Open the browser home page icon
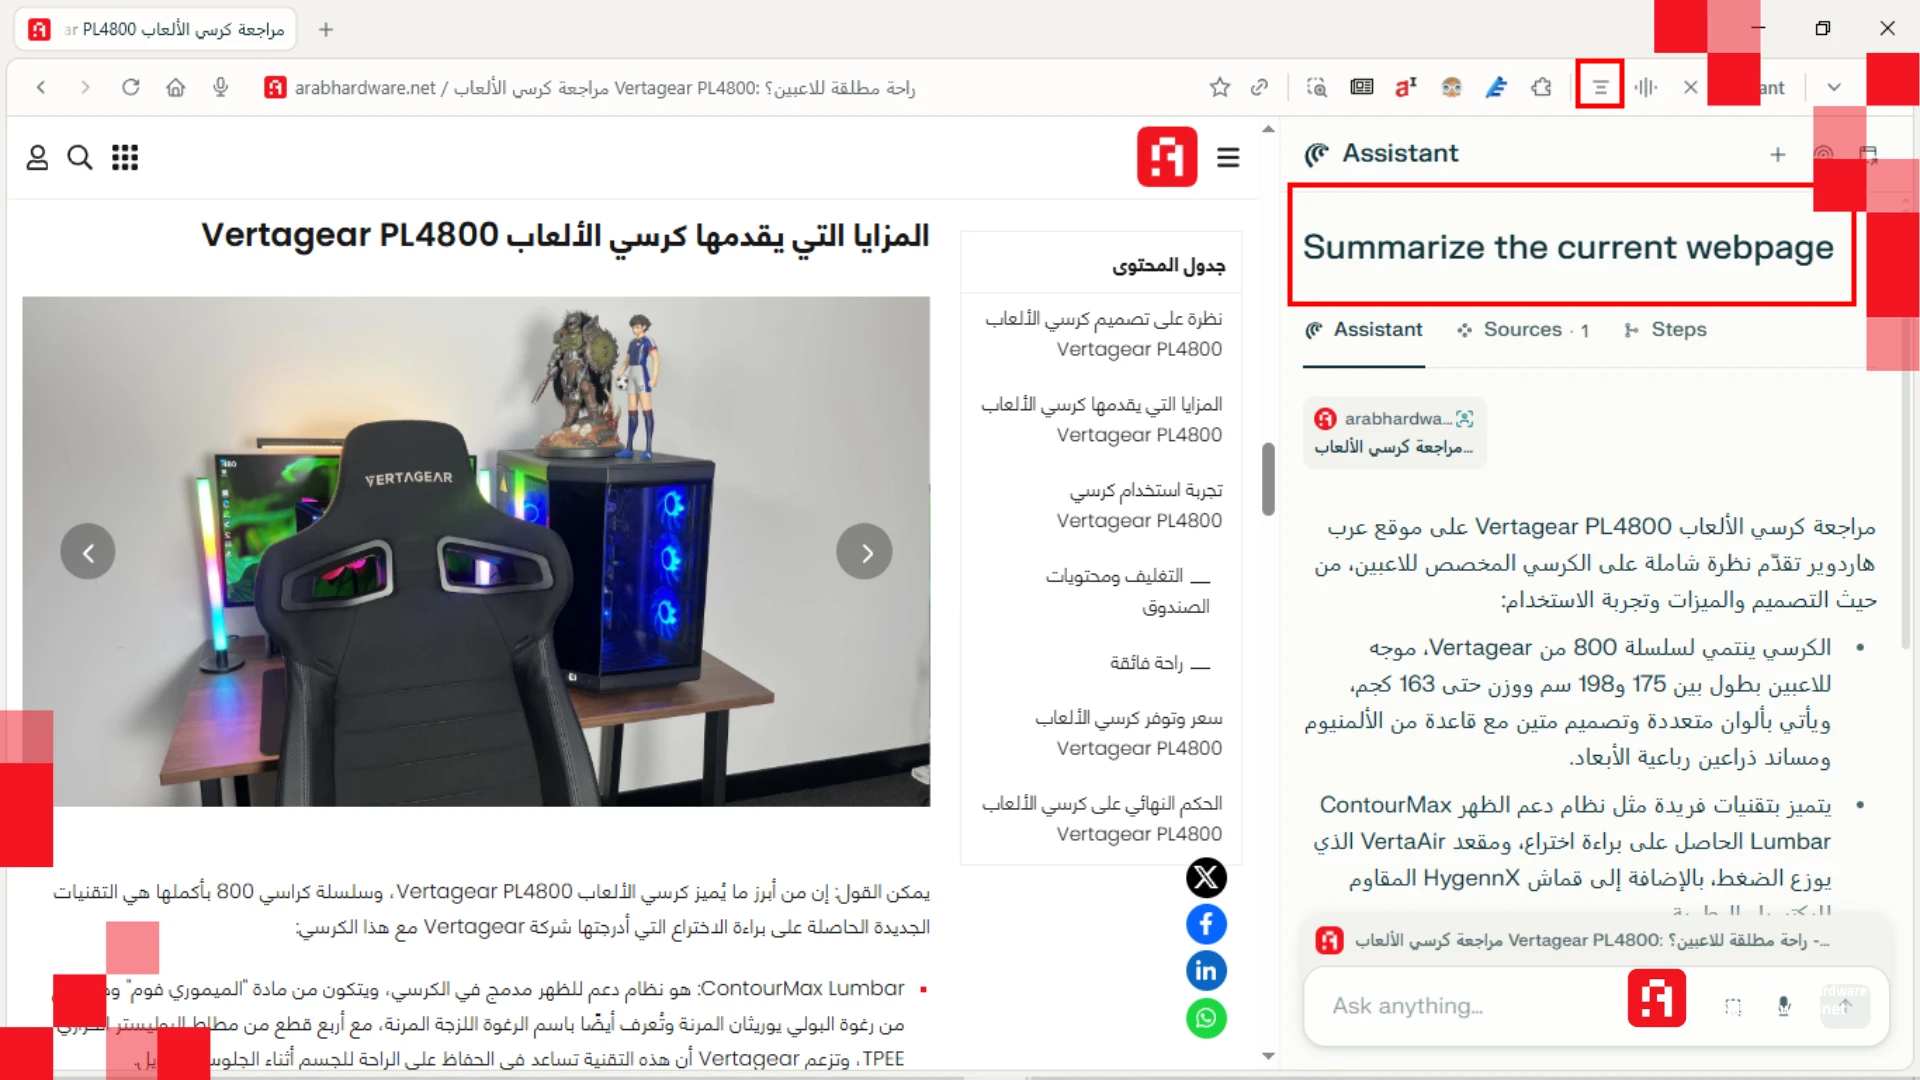The height and width of the screenshot is (1080, 1920). tap(176, 88)
